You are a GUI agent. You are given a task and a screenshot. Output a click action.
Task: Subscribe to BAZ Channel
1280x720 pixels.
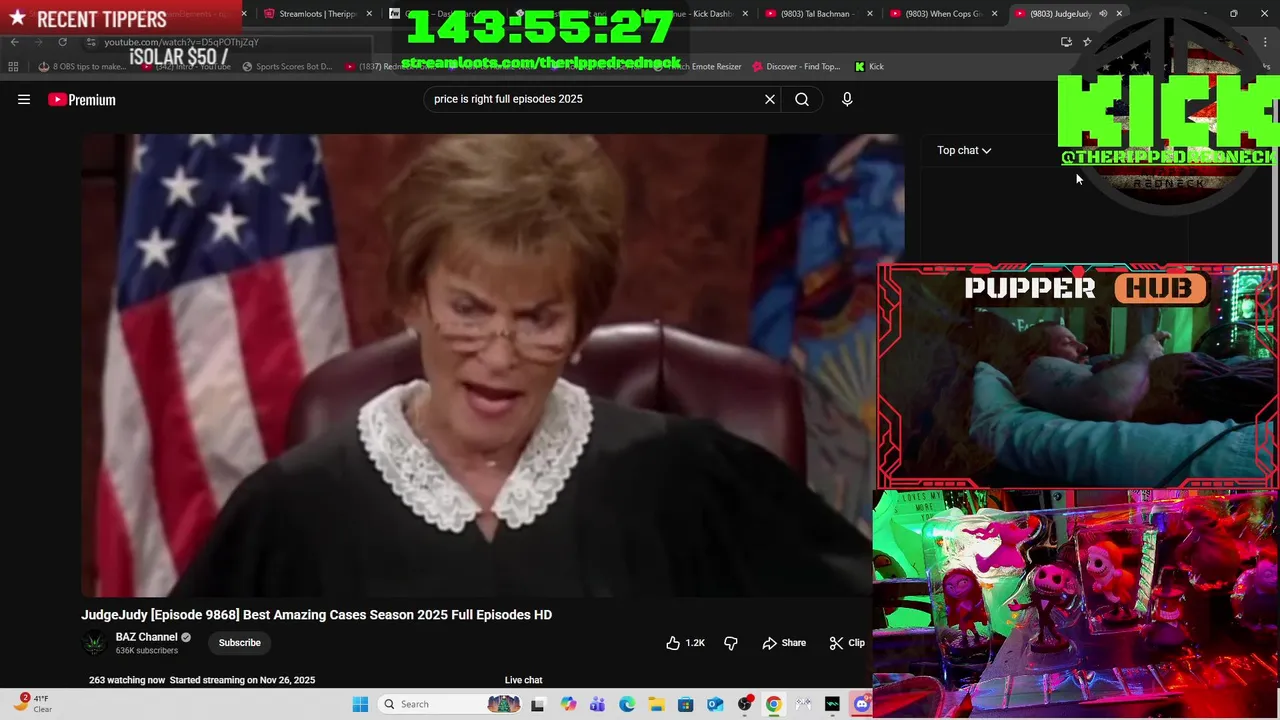[240, 643]
